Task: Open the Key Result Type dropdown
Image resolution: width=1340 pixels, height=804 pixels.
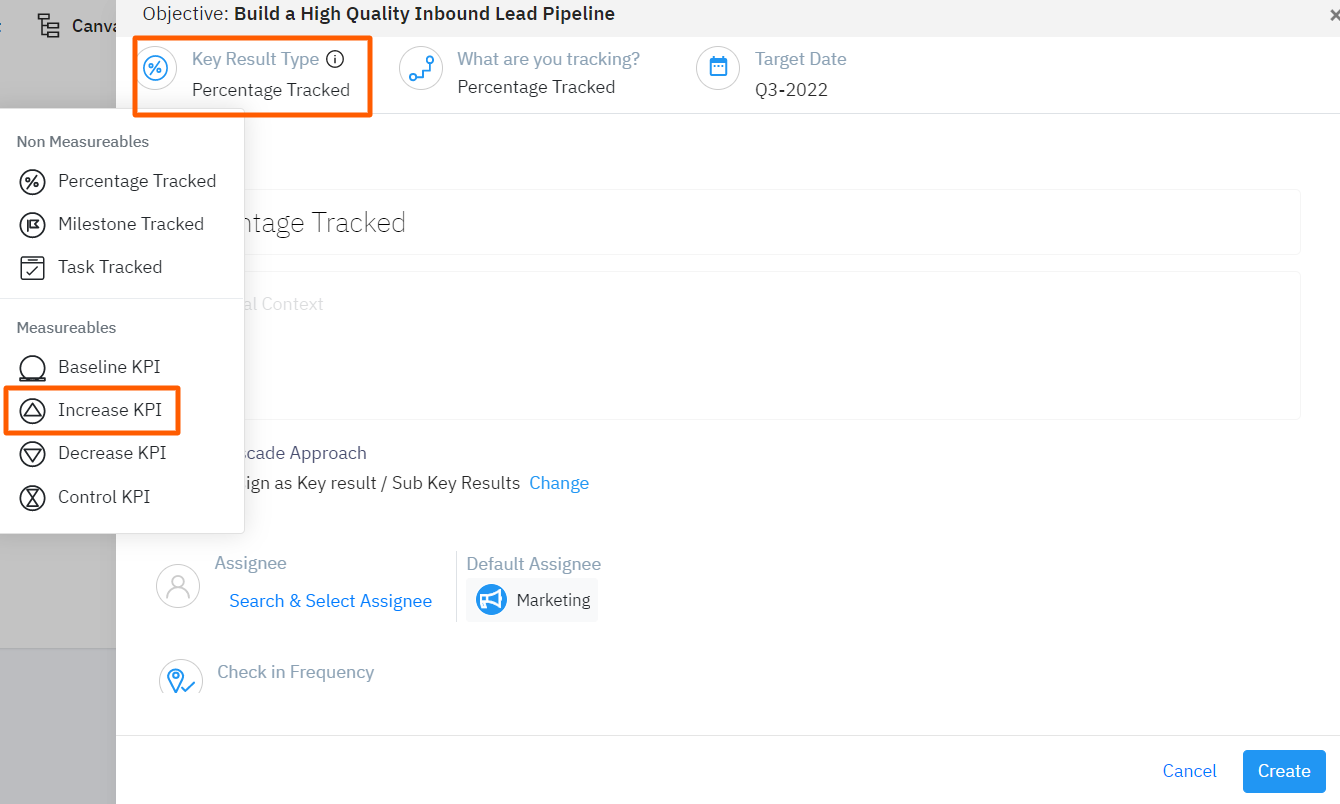Action: coord(270,89)
